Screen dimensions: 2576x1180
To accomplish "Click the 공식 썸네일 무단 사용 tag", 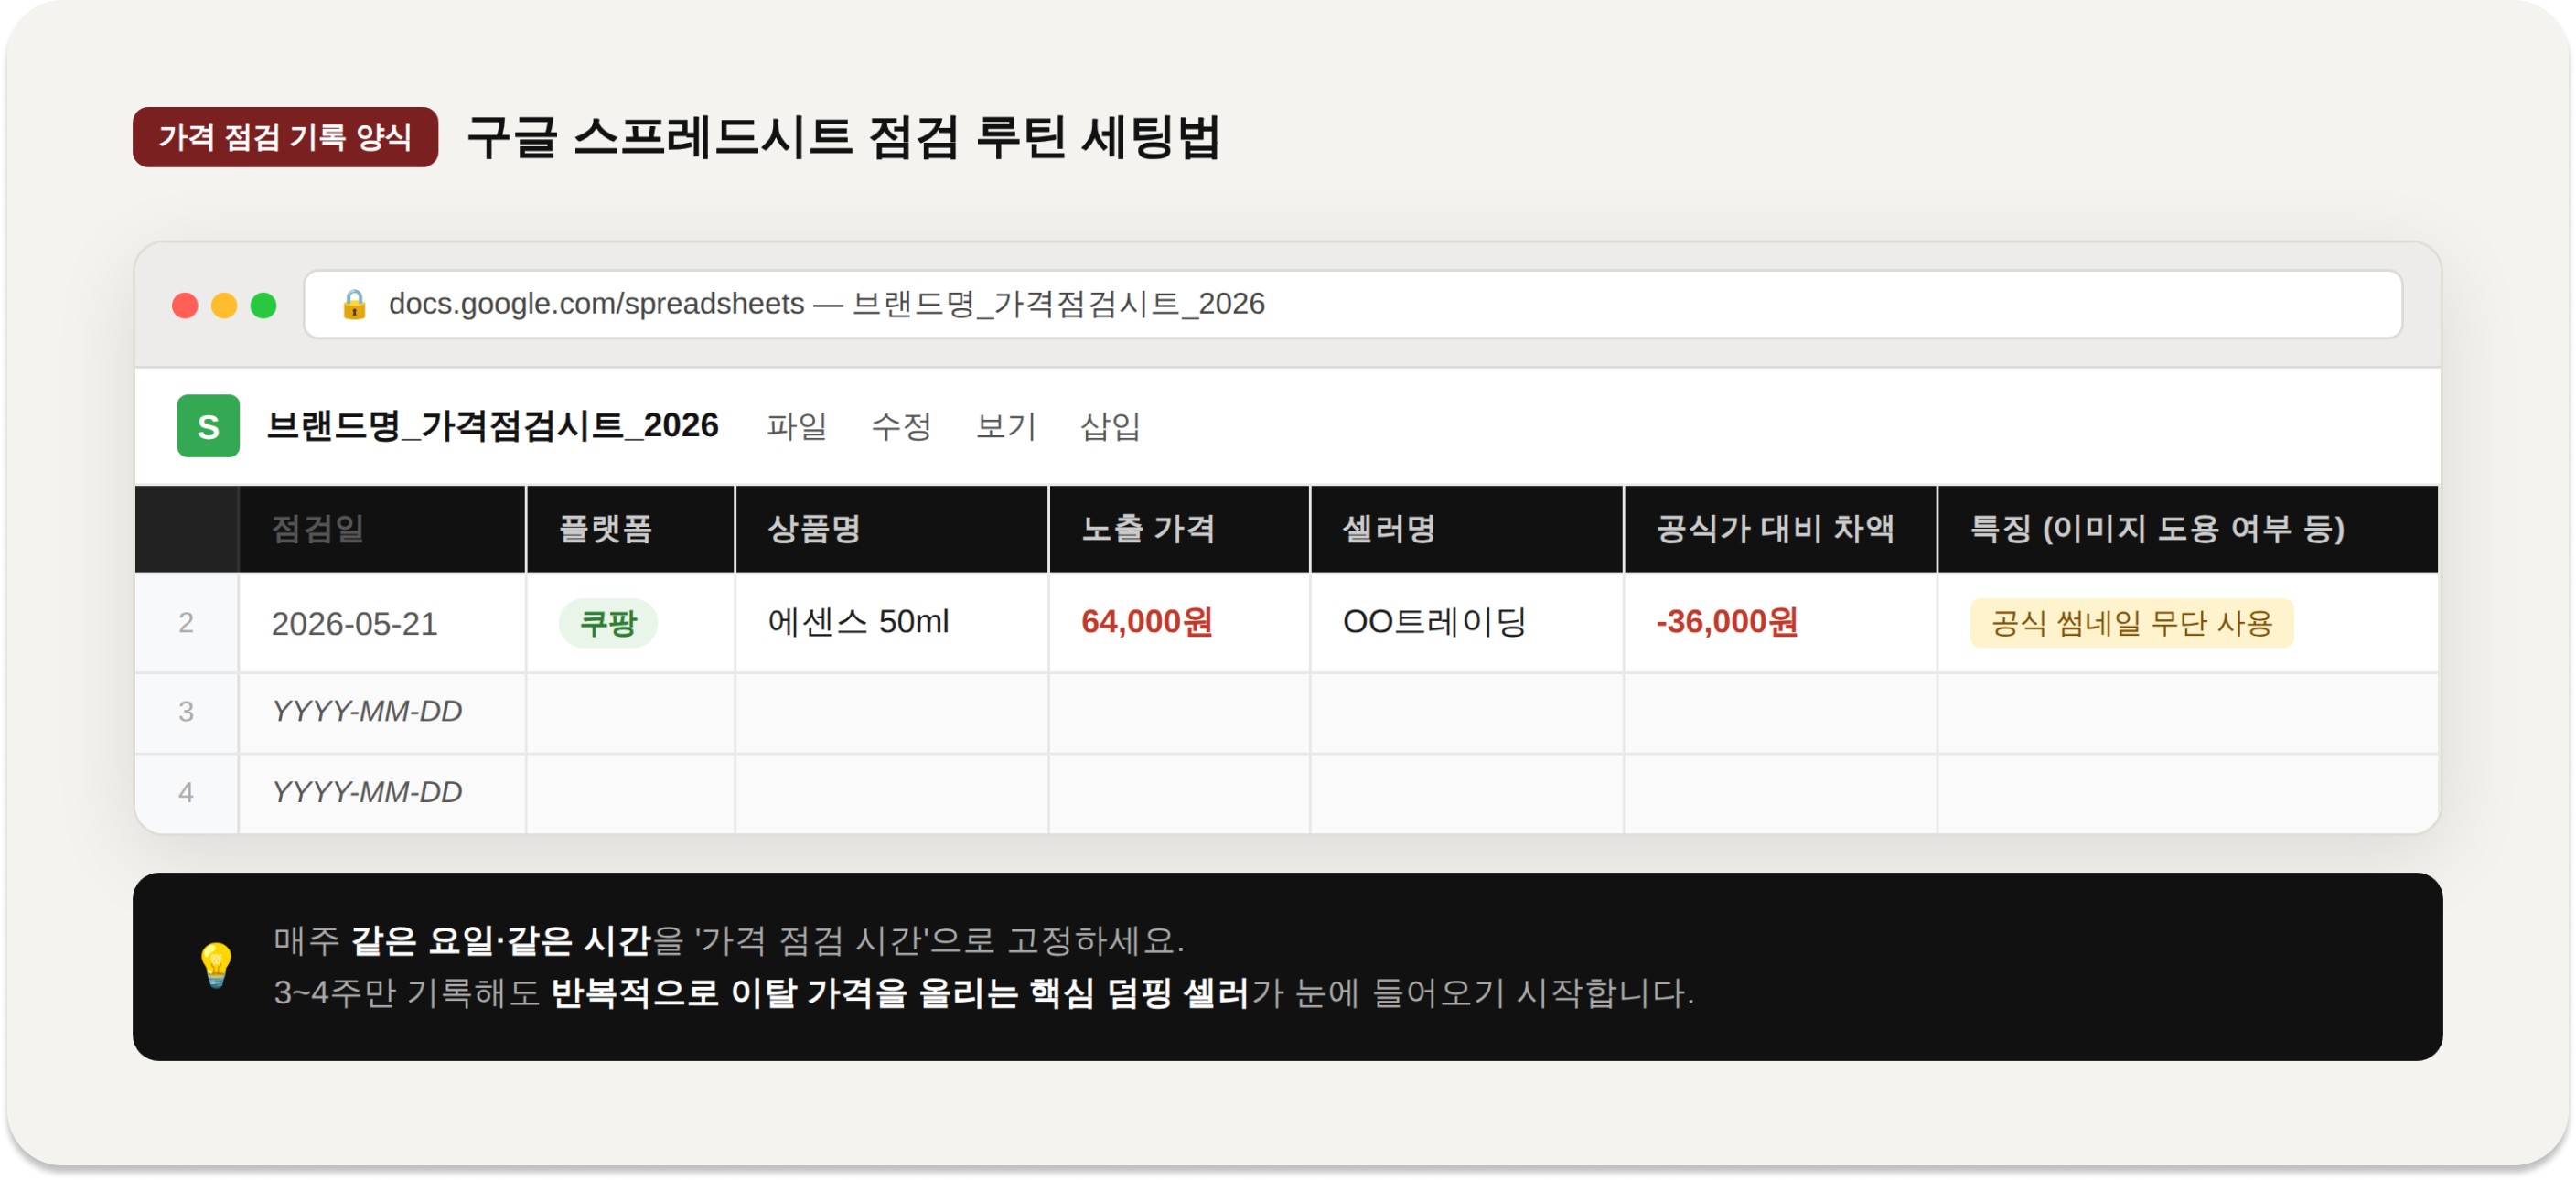I will click(x=2131, y=623).
